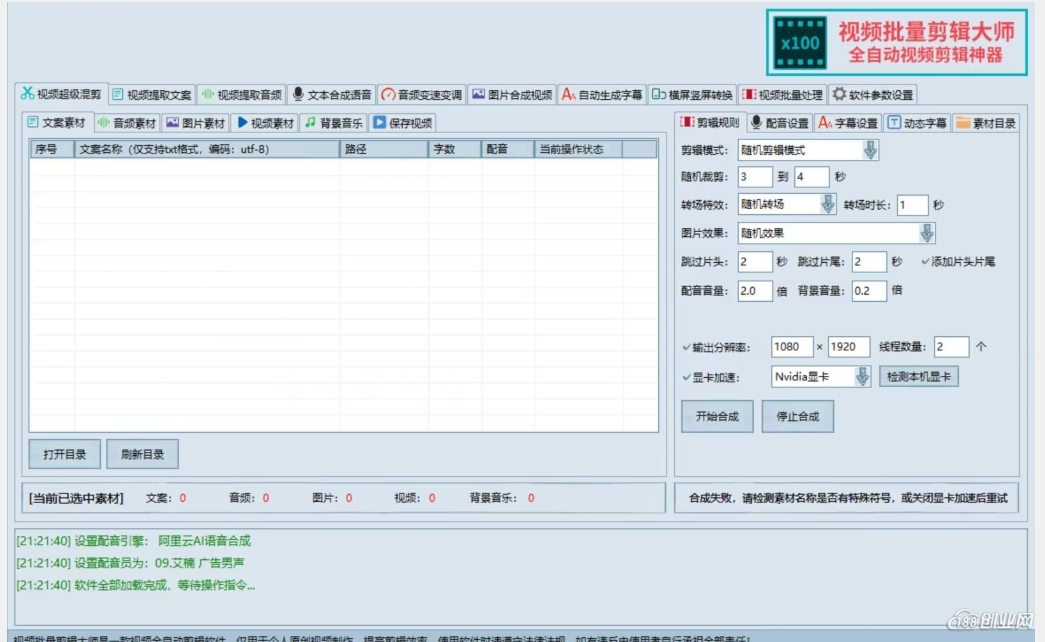Click the log line 设置配音引擎: 阿里云AI语音合成

[133, 541]
